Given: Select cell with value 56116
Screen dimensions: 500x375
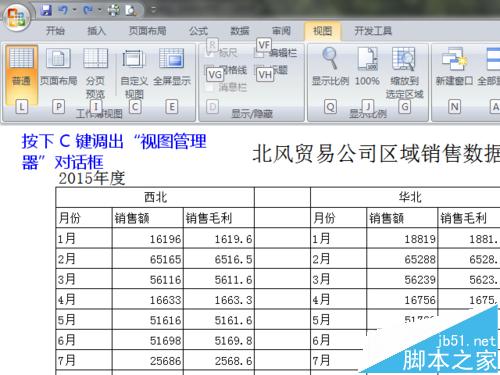Looking at the screenshot, I should (x=148, y=279).
